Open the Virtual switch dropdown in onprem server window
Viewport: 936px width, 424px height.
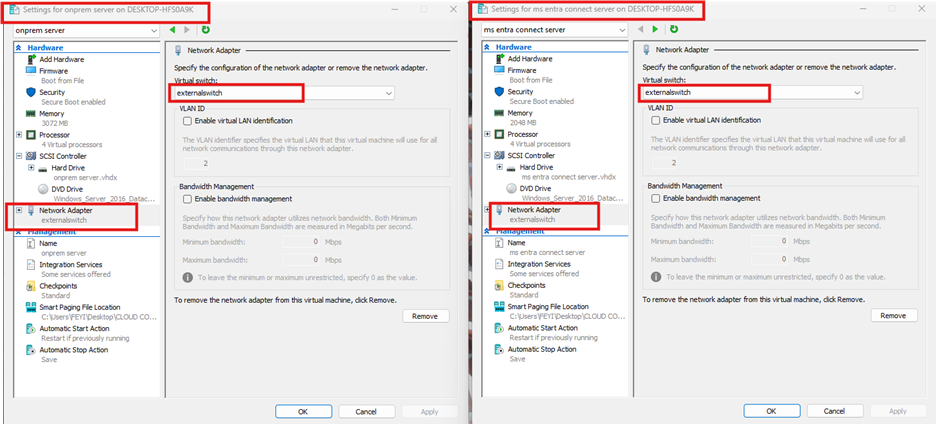387,93
